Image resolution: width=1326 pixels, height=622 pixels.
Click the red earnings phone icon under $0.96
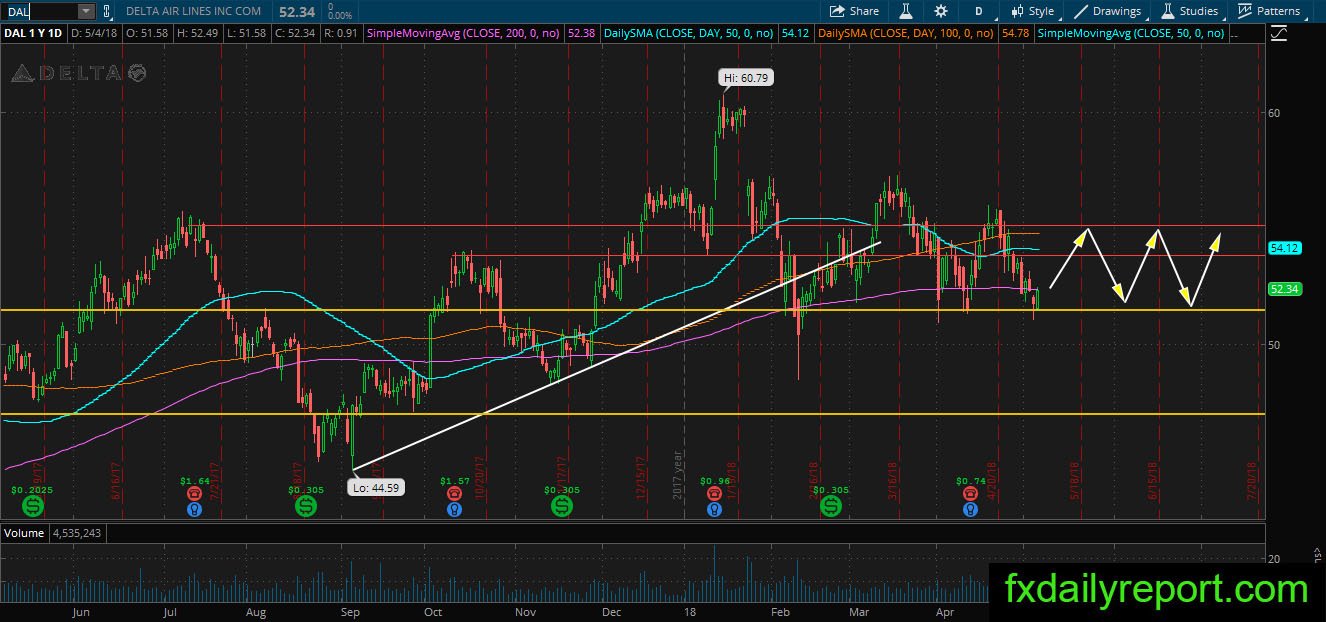click(x=714, y=494)
